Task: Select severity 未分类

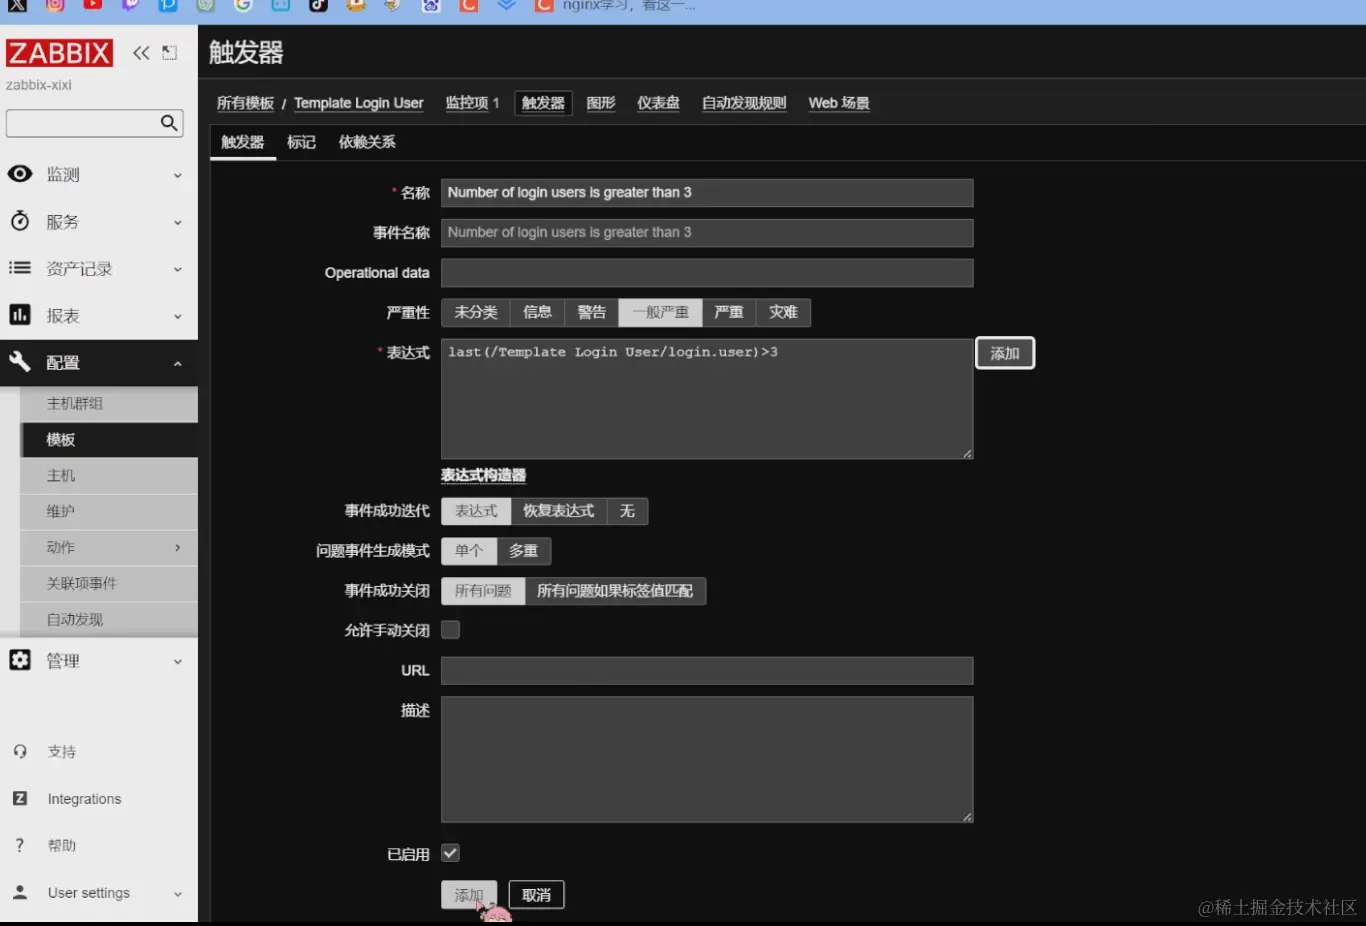Action: click(x=476, y=312)
